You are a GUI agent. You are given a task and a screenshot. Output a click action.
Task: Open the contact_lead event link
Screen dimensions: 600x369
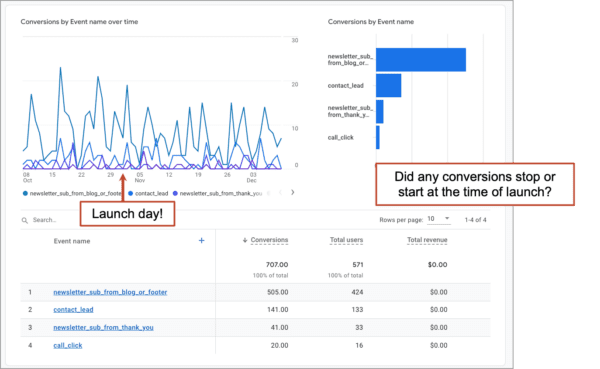point(73,309)
